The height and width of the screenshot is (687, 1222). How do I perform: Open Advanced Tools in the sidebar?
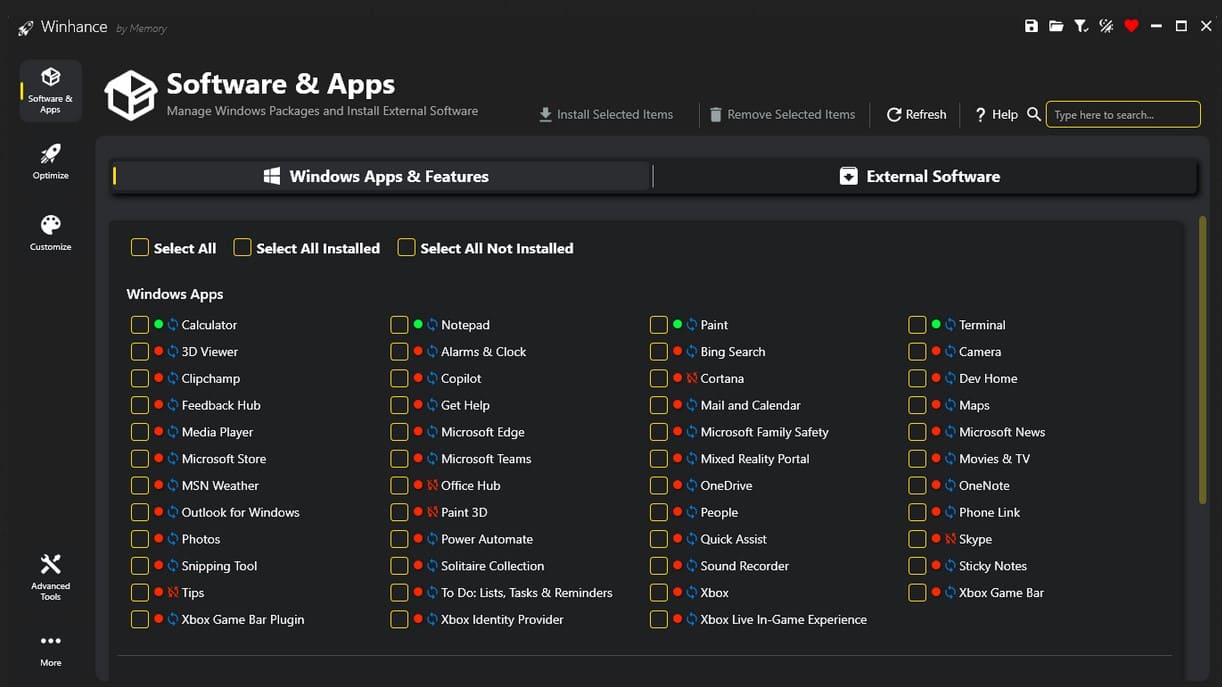coord(50,576)
